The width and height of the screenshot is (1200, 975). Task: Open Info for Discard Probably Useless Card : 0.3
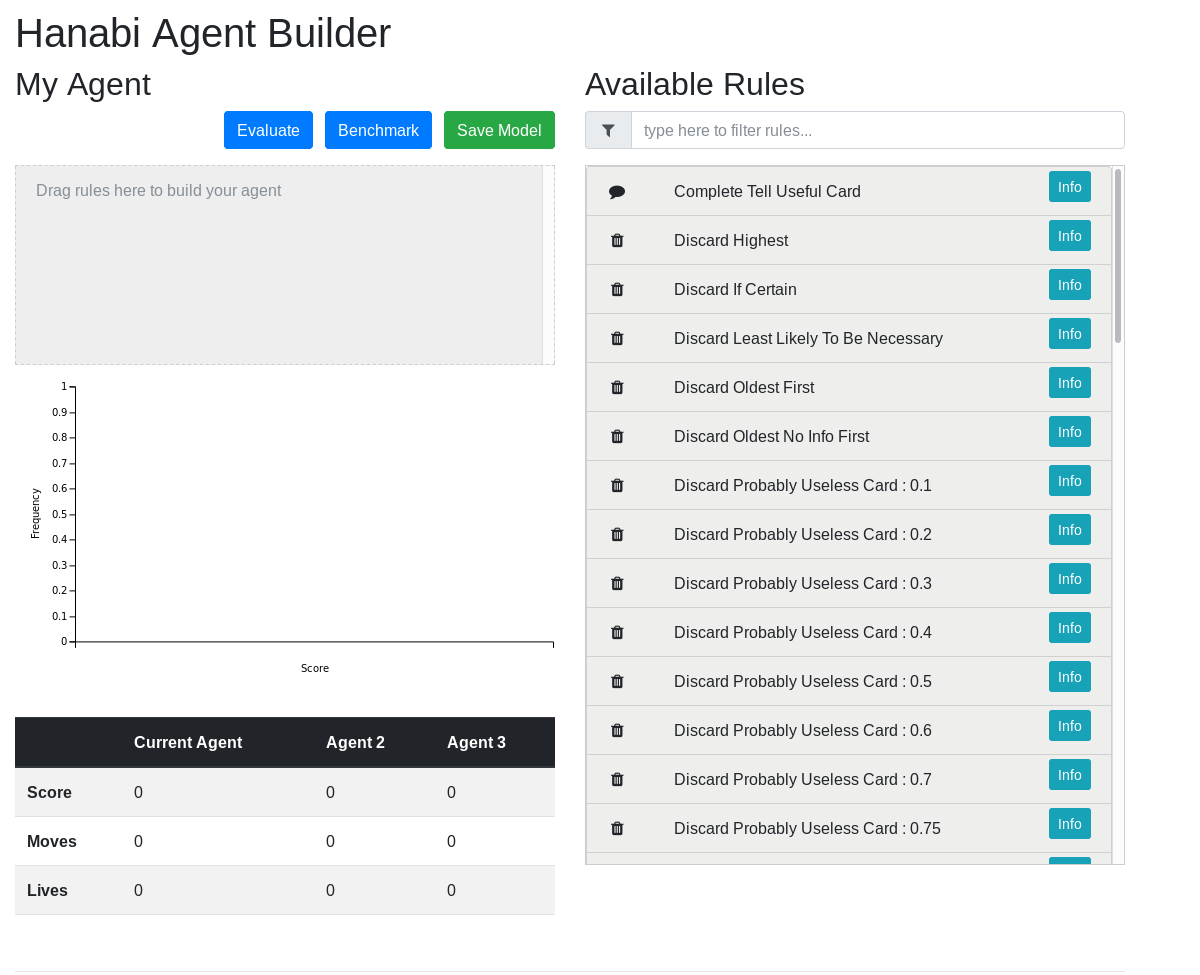1070,578
